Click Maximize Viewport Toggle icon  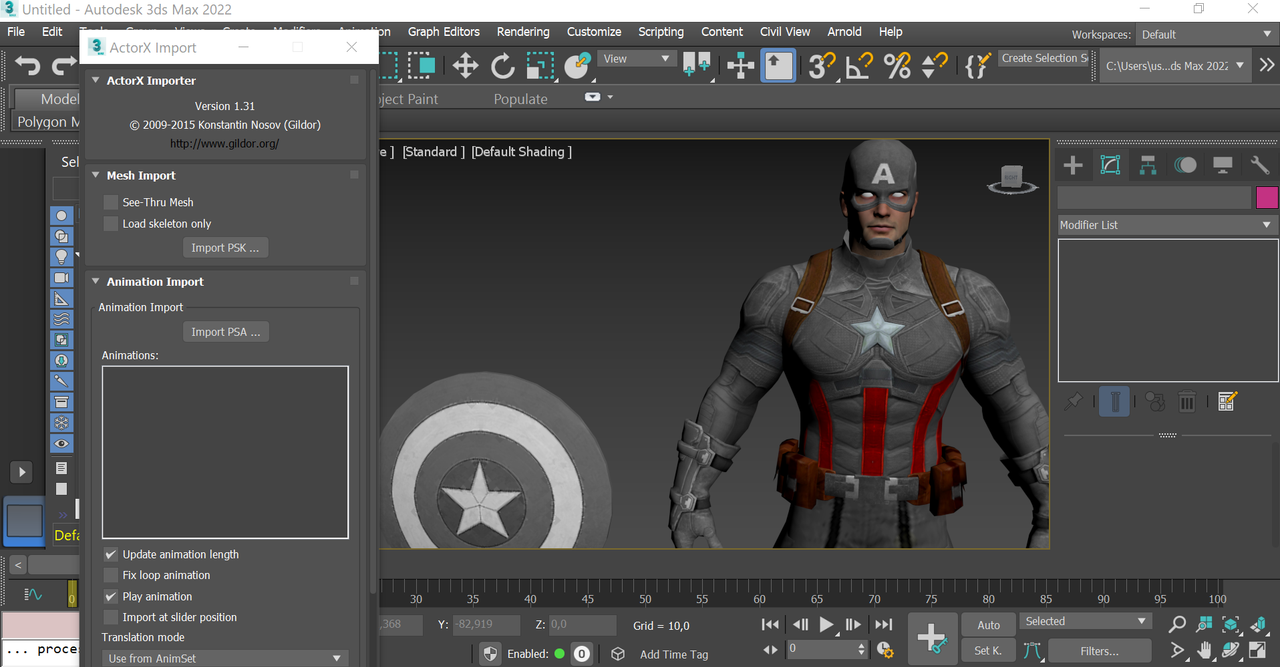pos(1259,651)
